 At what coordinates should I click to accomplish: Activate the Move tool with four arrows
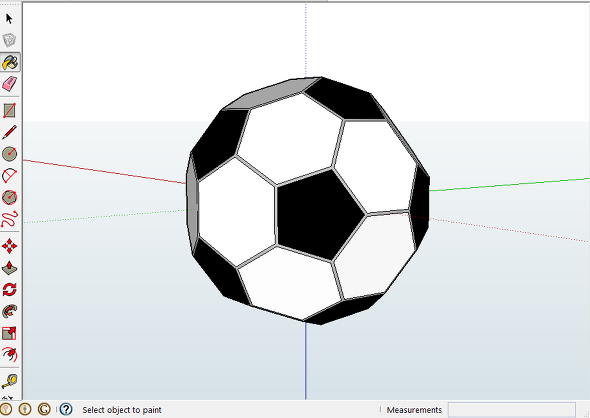click(9, 246)
